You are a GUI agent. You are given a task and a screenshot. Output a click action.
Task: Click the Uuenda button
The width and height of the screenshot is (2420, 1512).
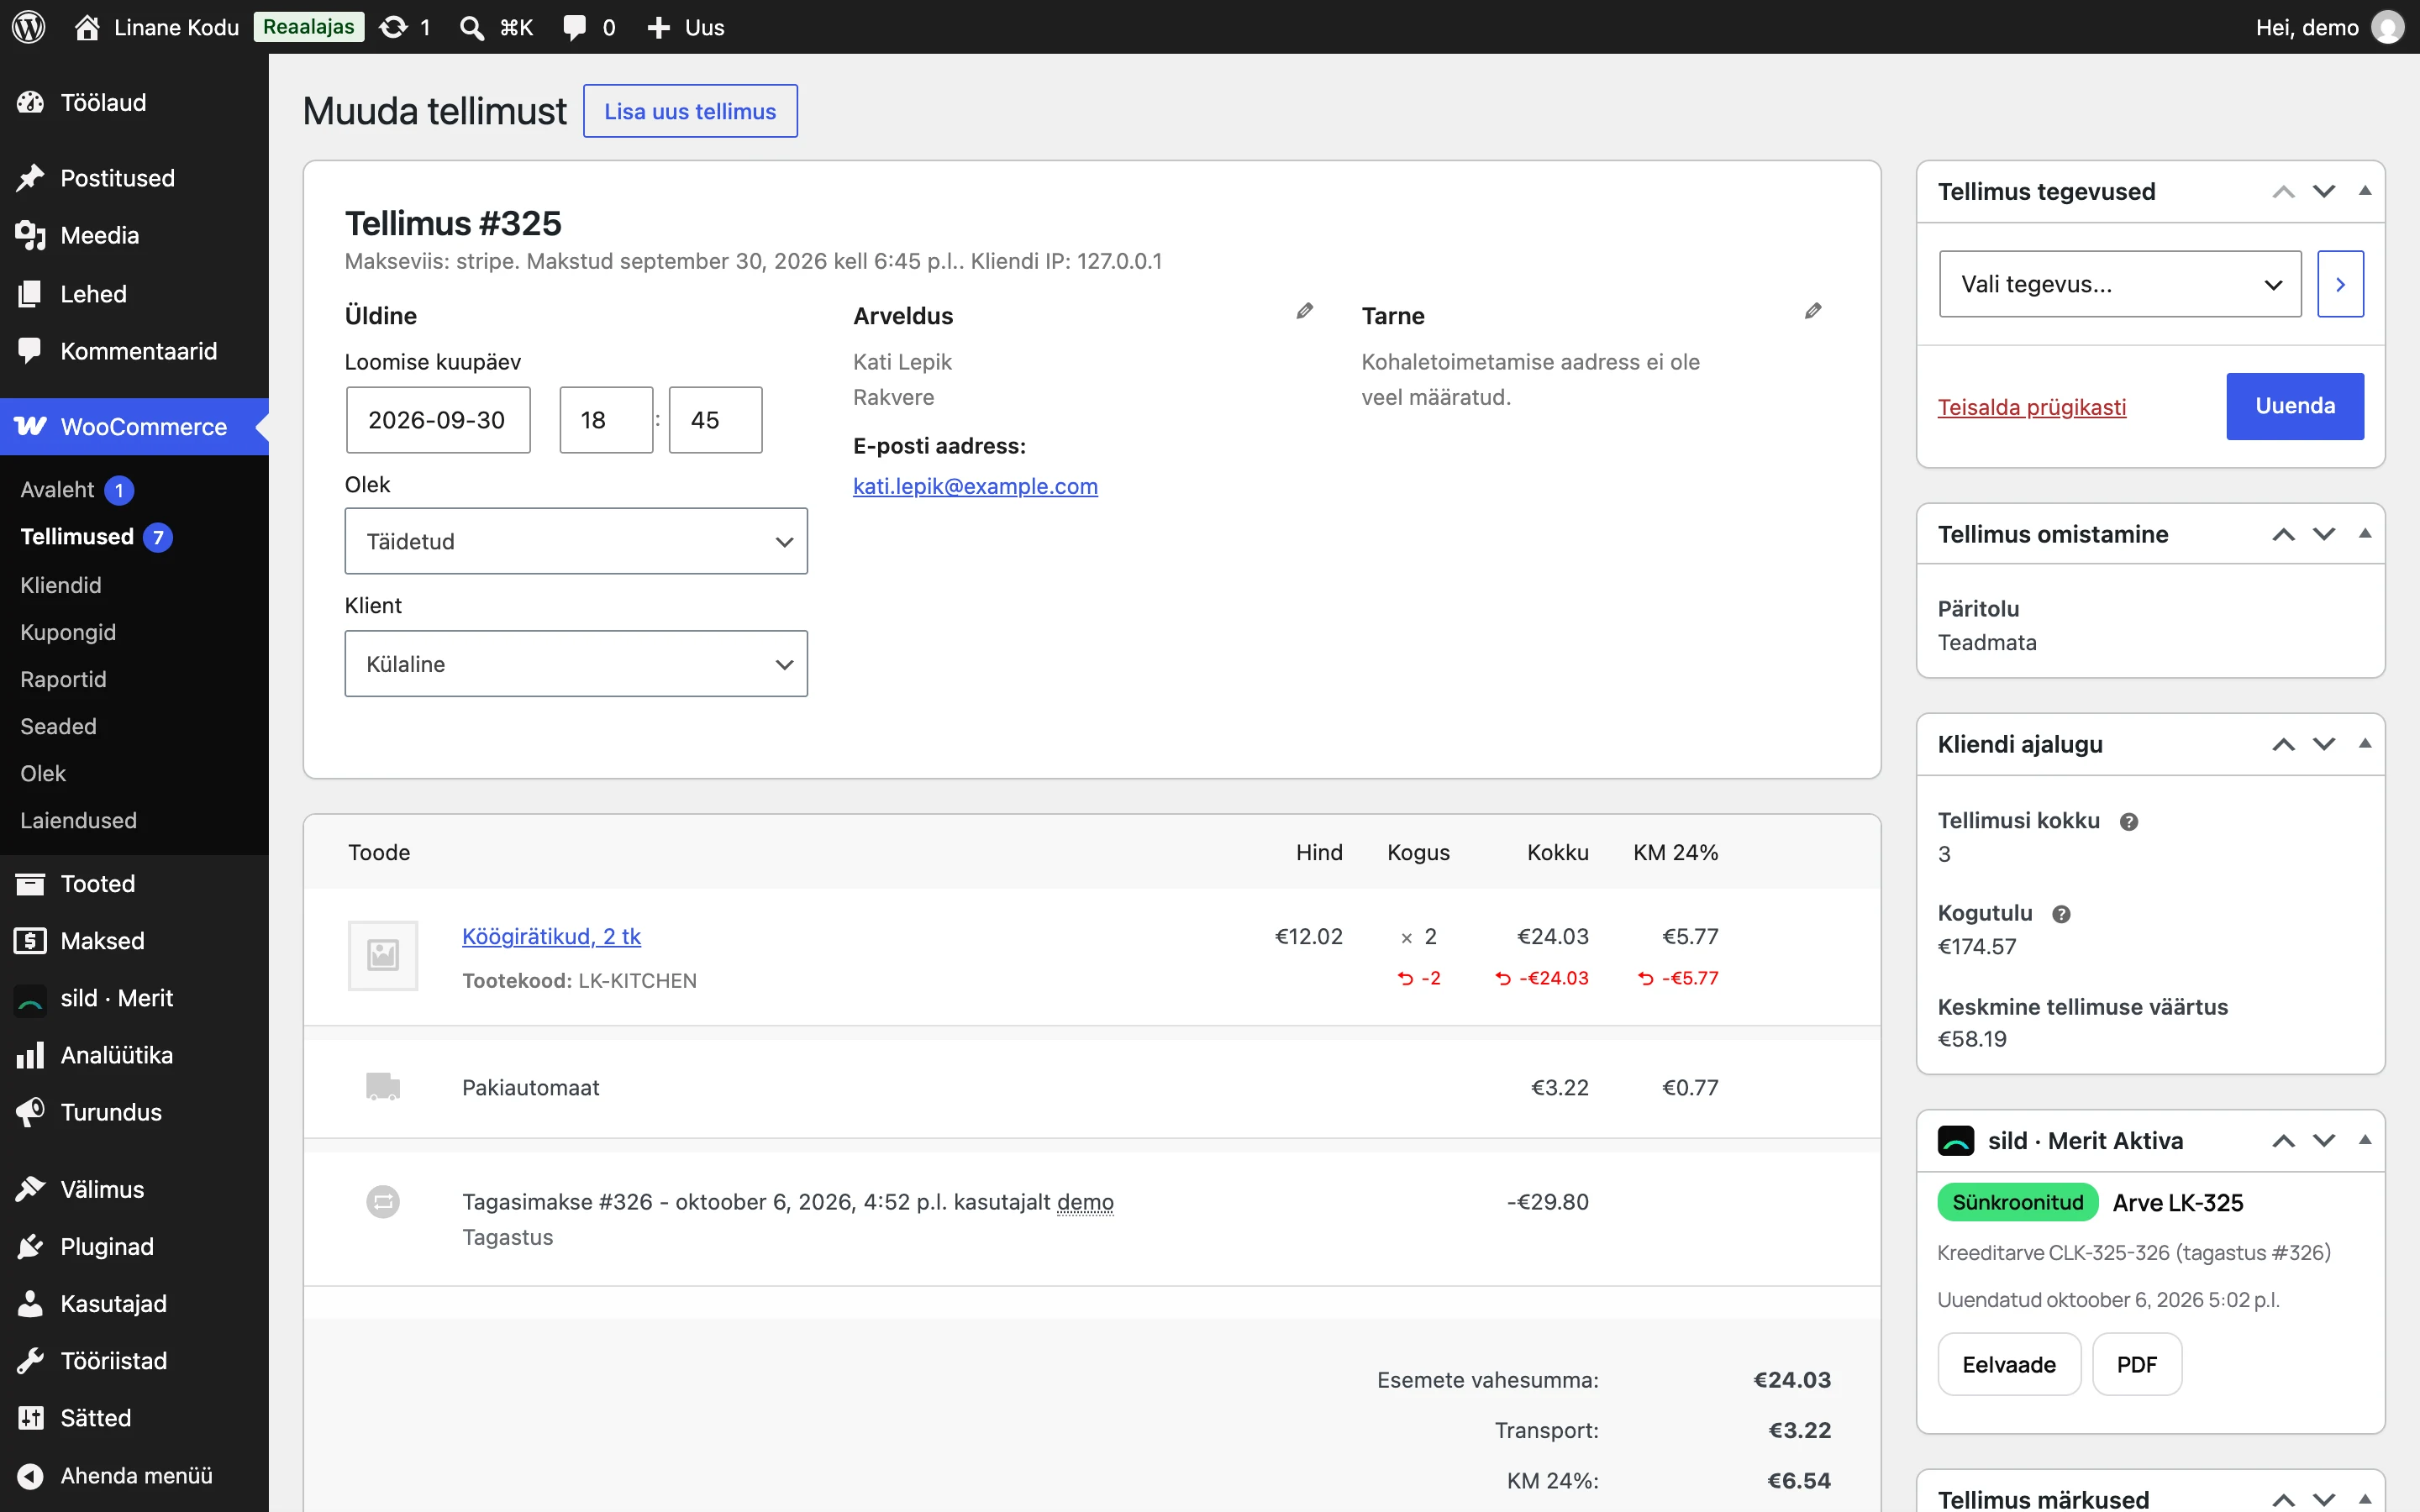(2295, 406)
